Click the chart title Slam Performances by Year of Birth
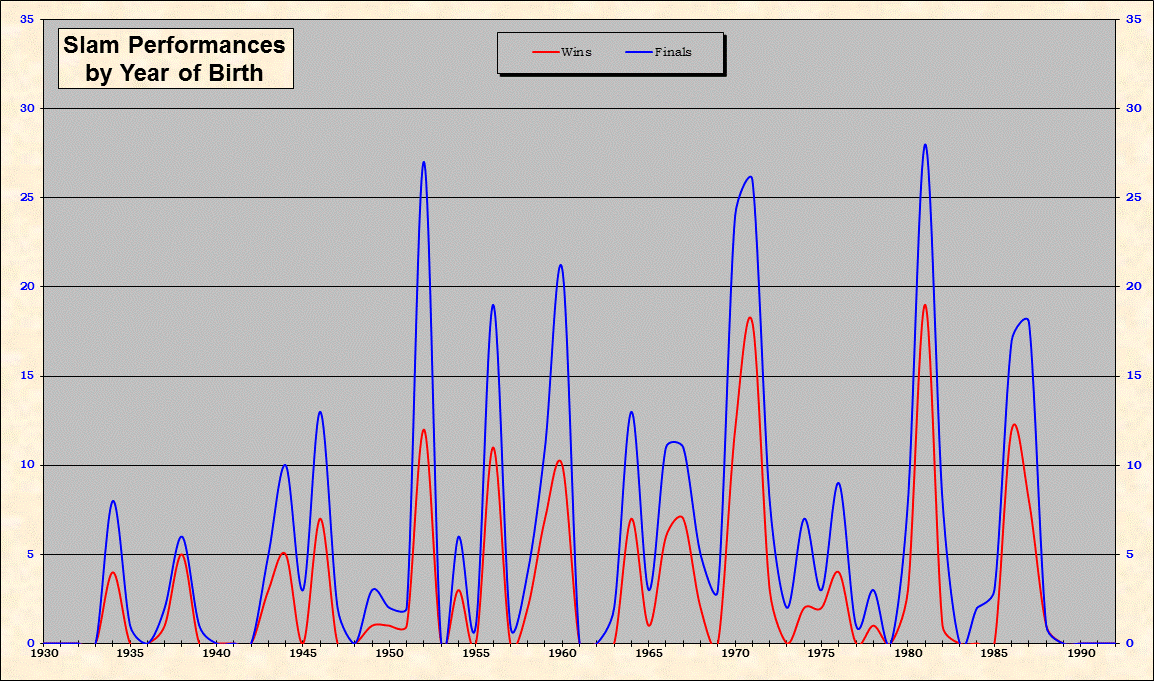 [x=174, y=59]
